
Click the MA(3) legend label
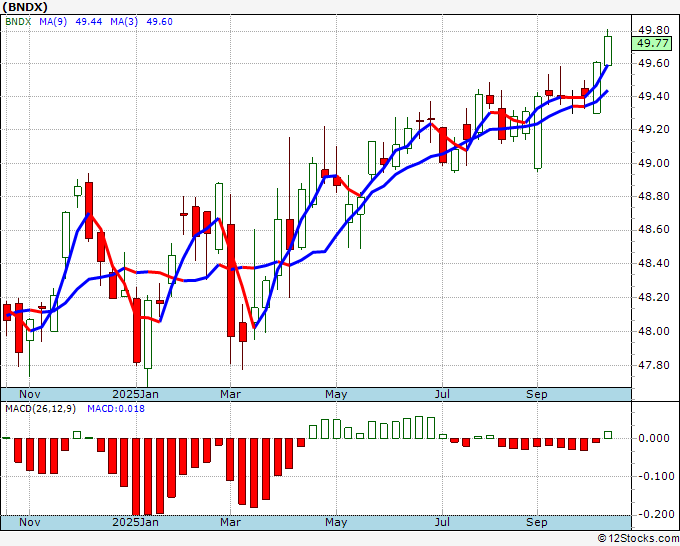click(x=124, y=22)
